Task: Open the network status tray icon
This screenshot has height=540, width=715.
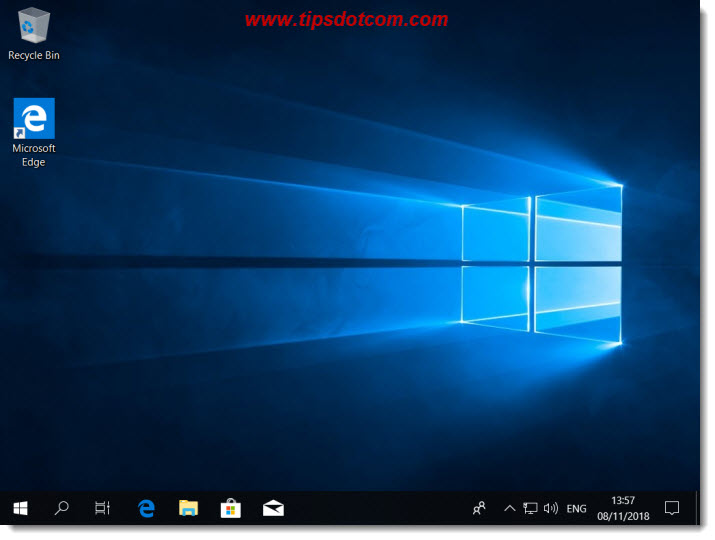Action: tap(530, 508)
